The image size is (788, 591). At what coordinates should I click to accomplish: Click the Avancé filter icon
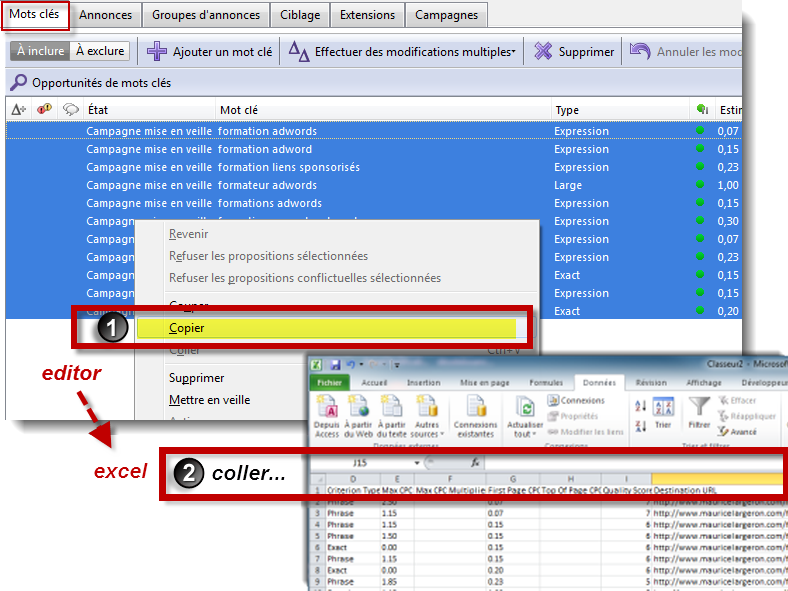point(723,431)
